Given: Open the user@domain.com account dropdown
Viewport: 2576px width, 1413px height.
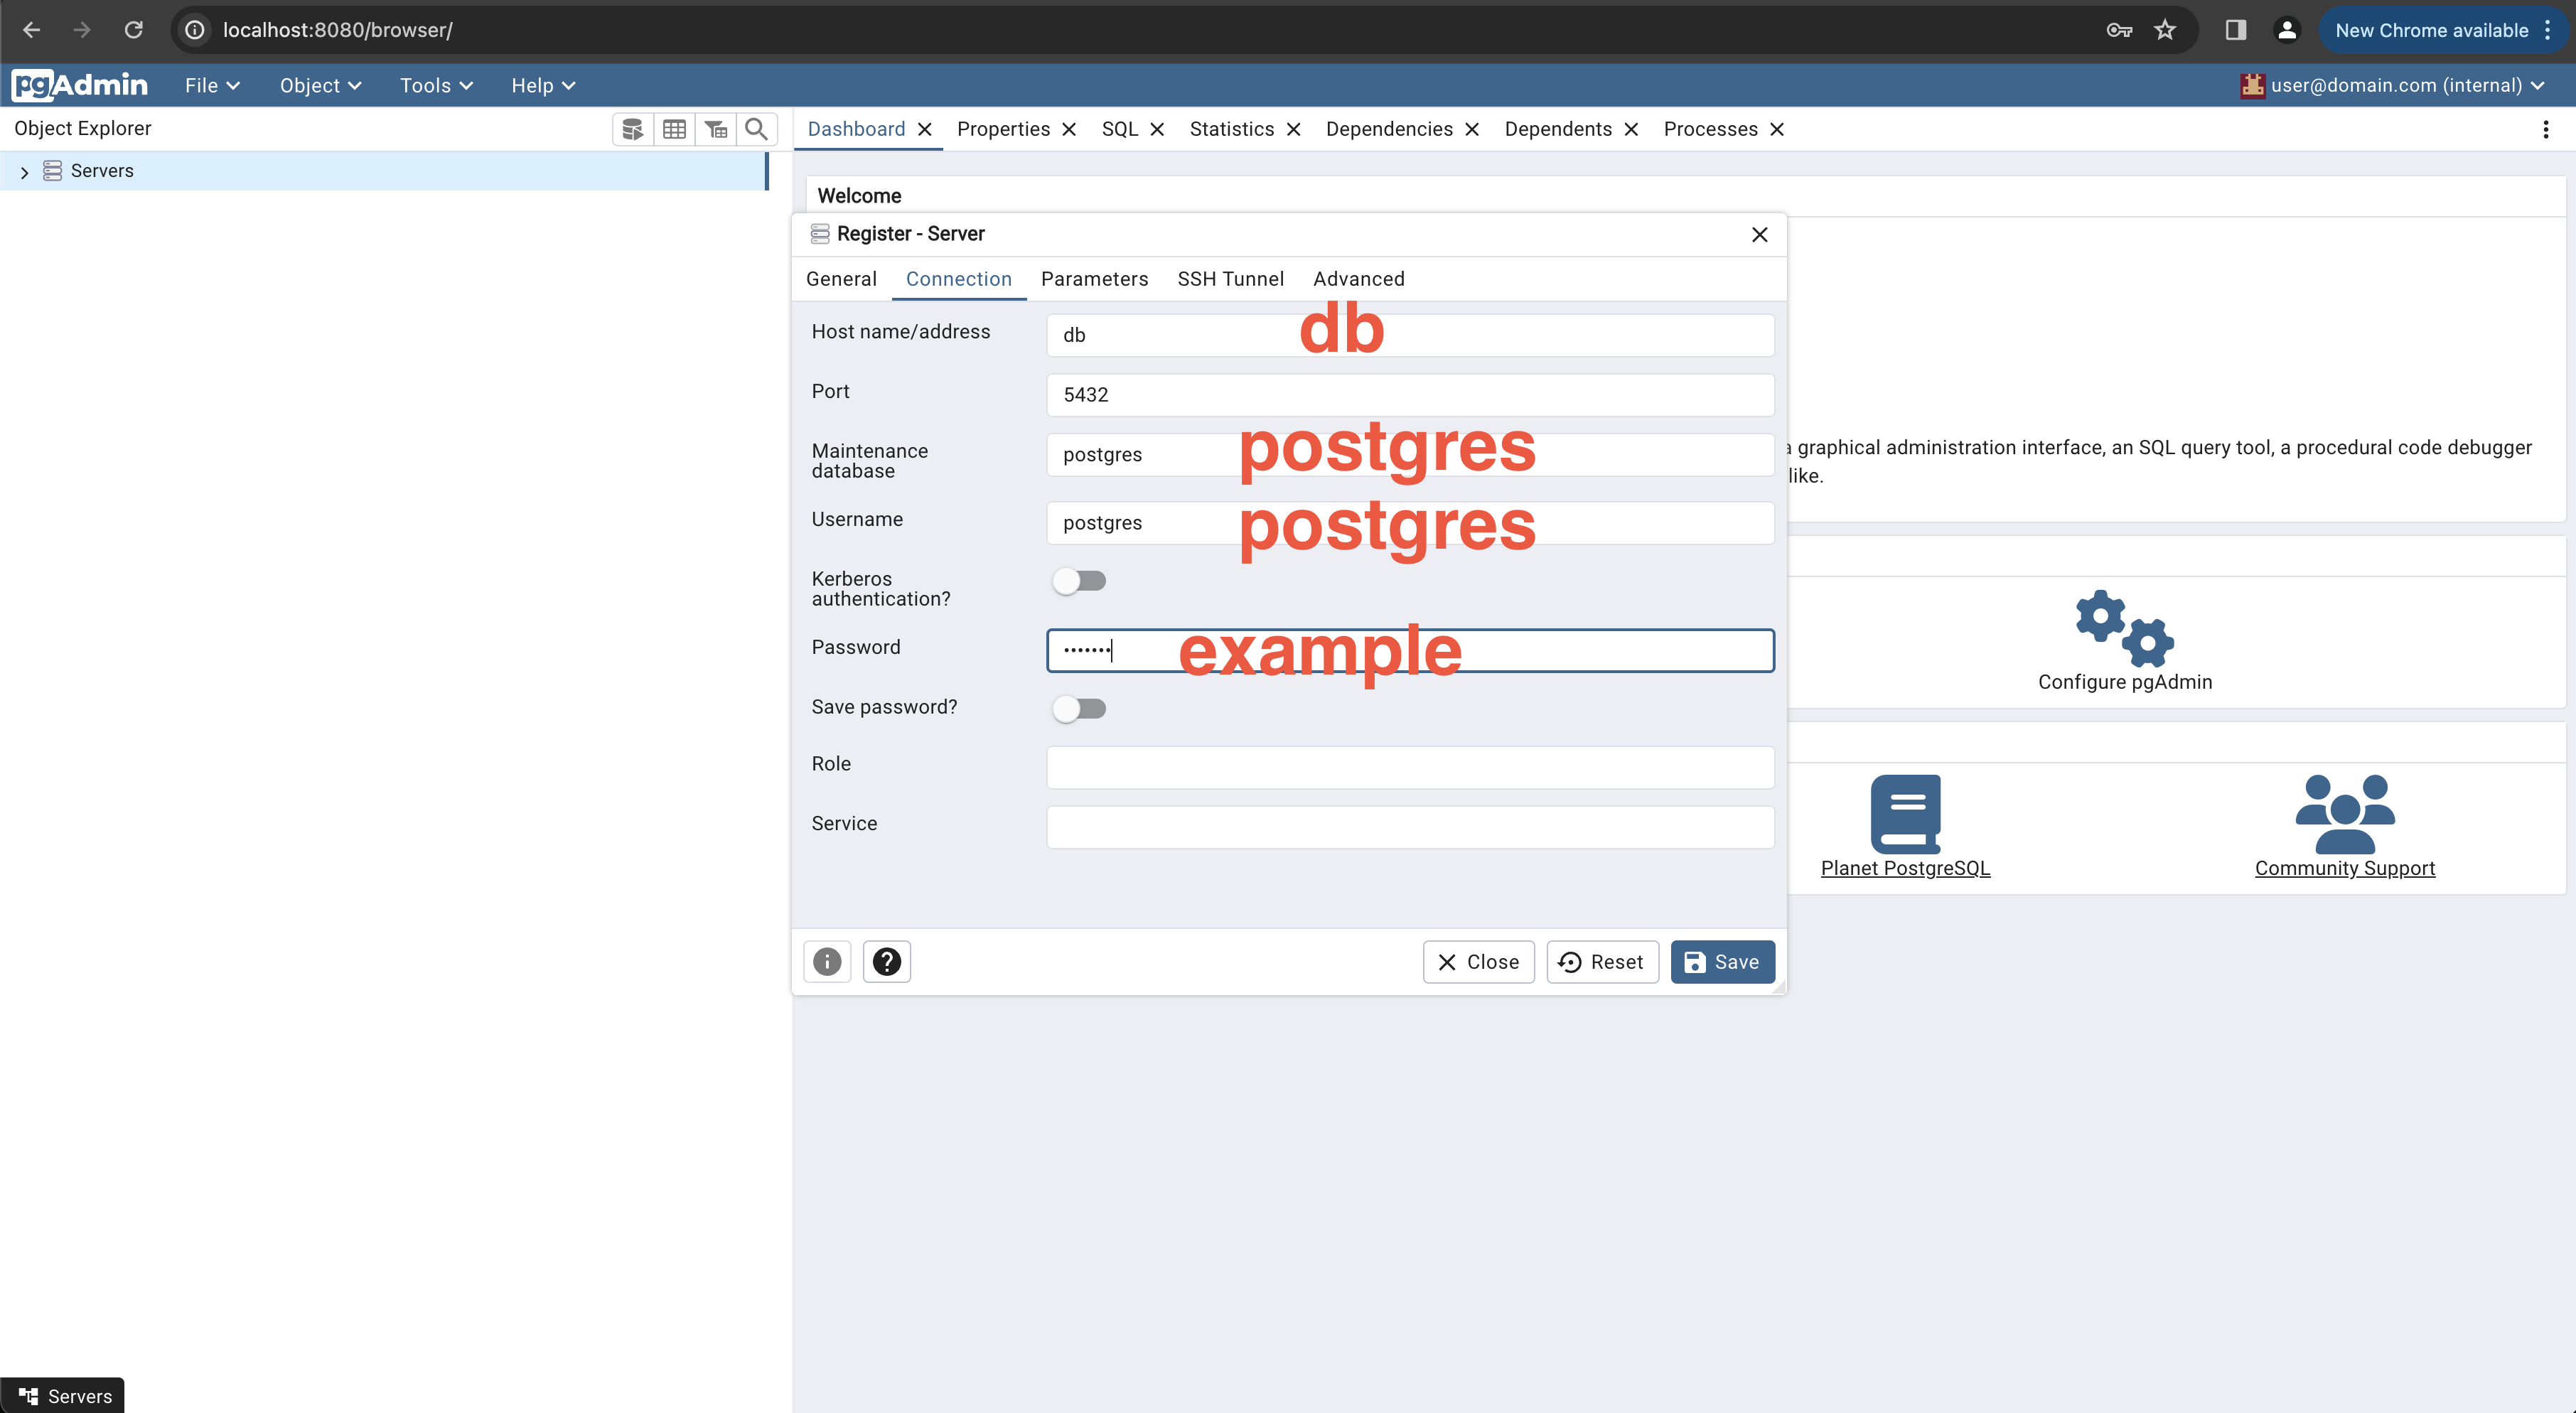Looking at the screenshot, I should click(2393, 86).
